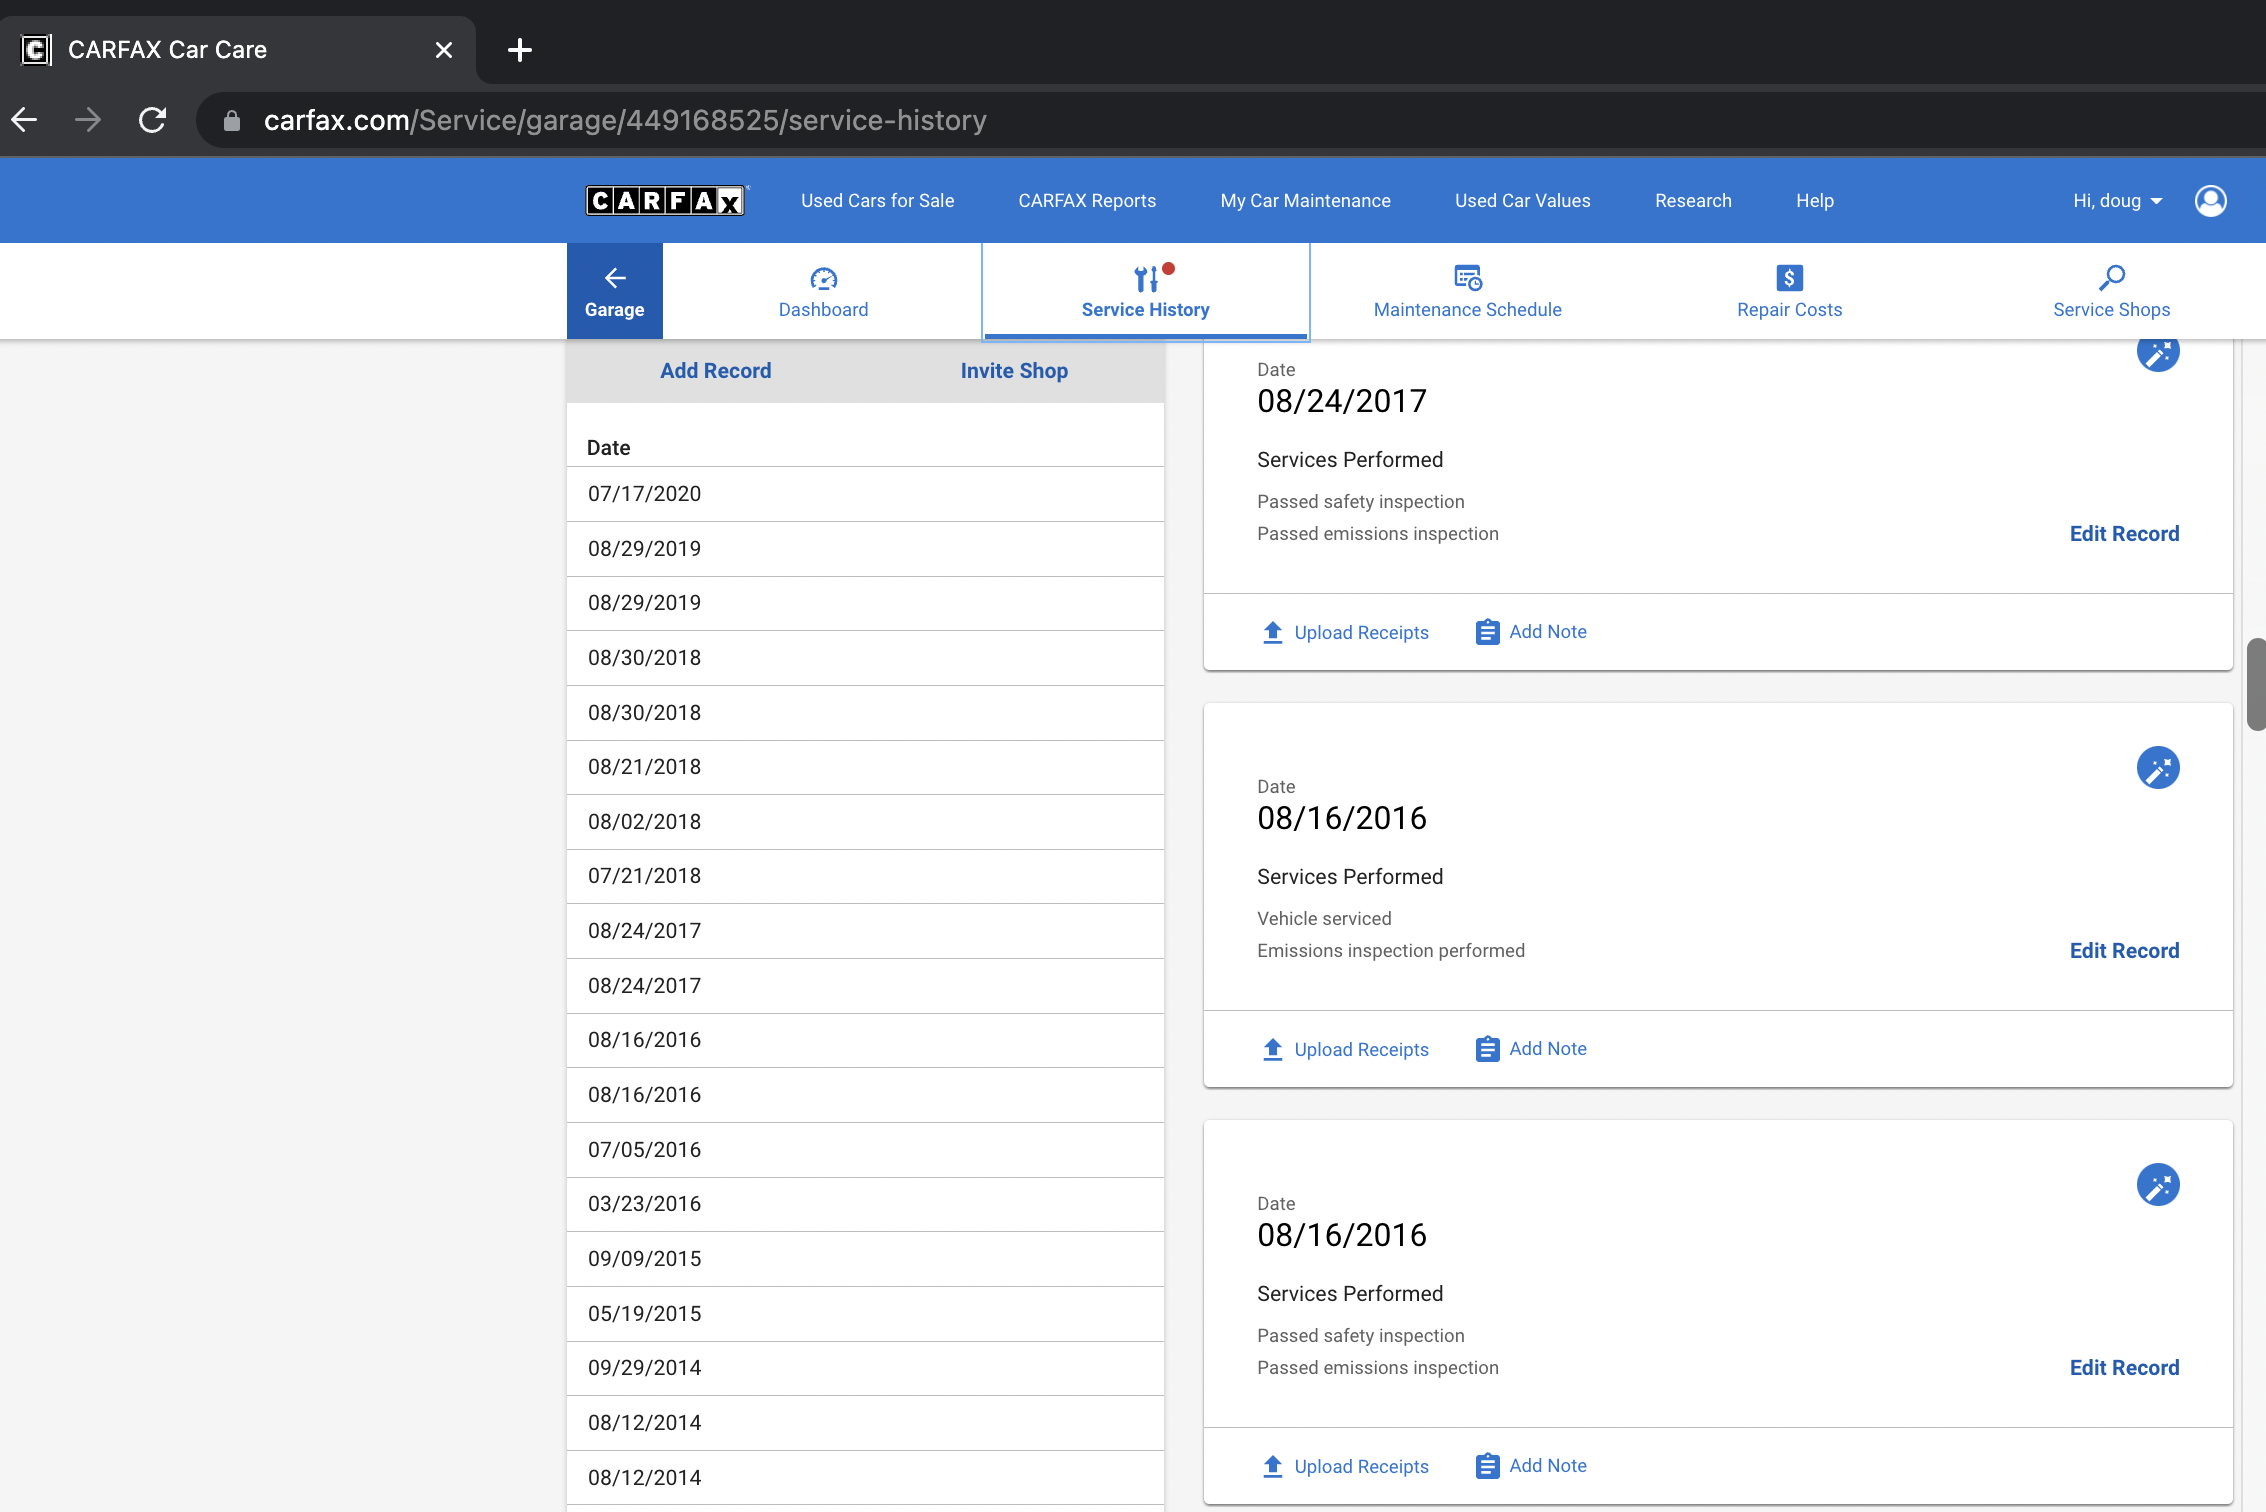Reload the page with refresh icon
The image size is (2266, 1512).
[152, 120]
